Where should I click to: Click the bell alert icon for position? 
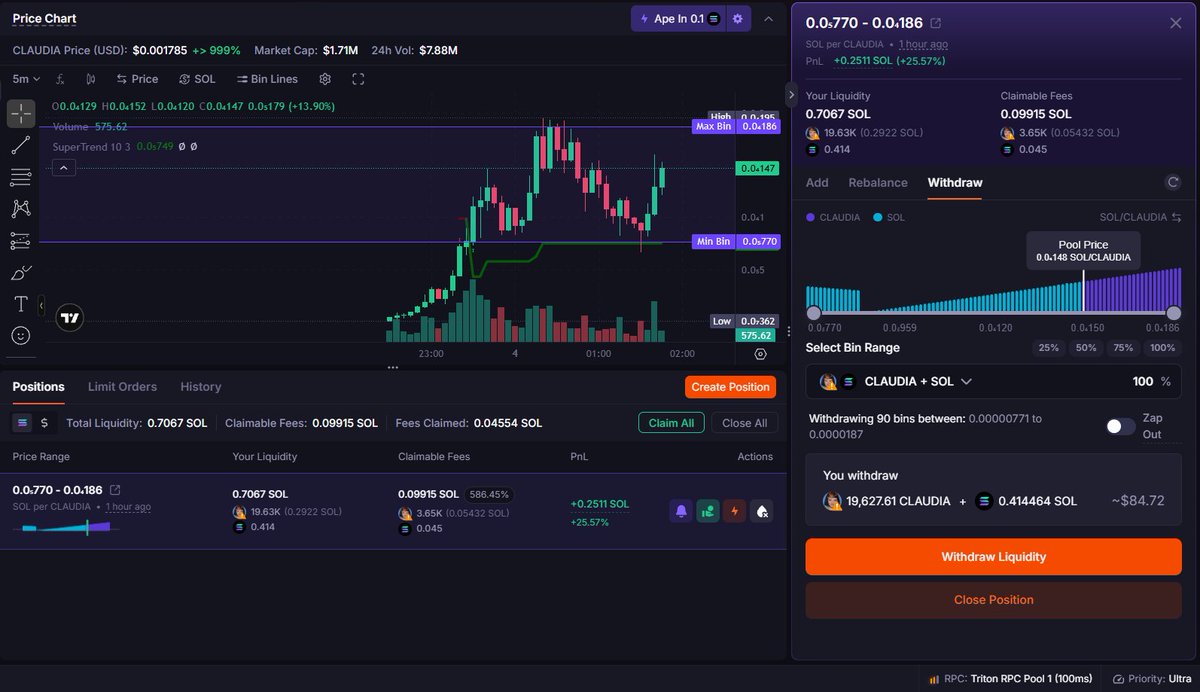[x=681, y=511]
